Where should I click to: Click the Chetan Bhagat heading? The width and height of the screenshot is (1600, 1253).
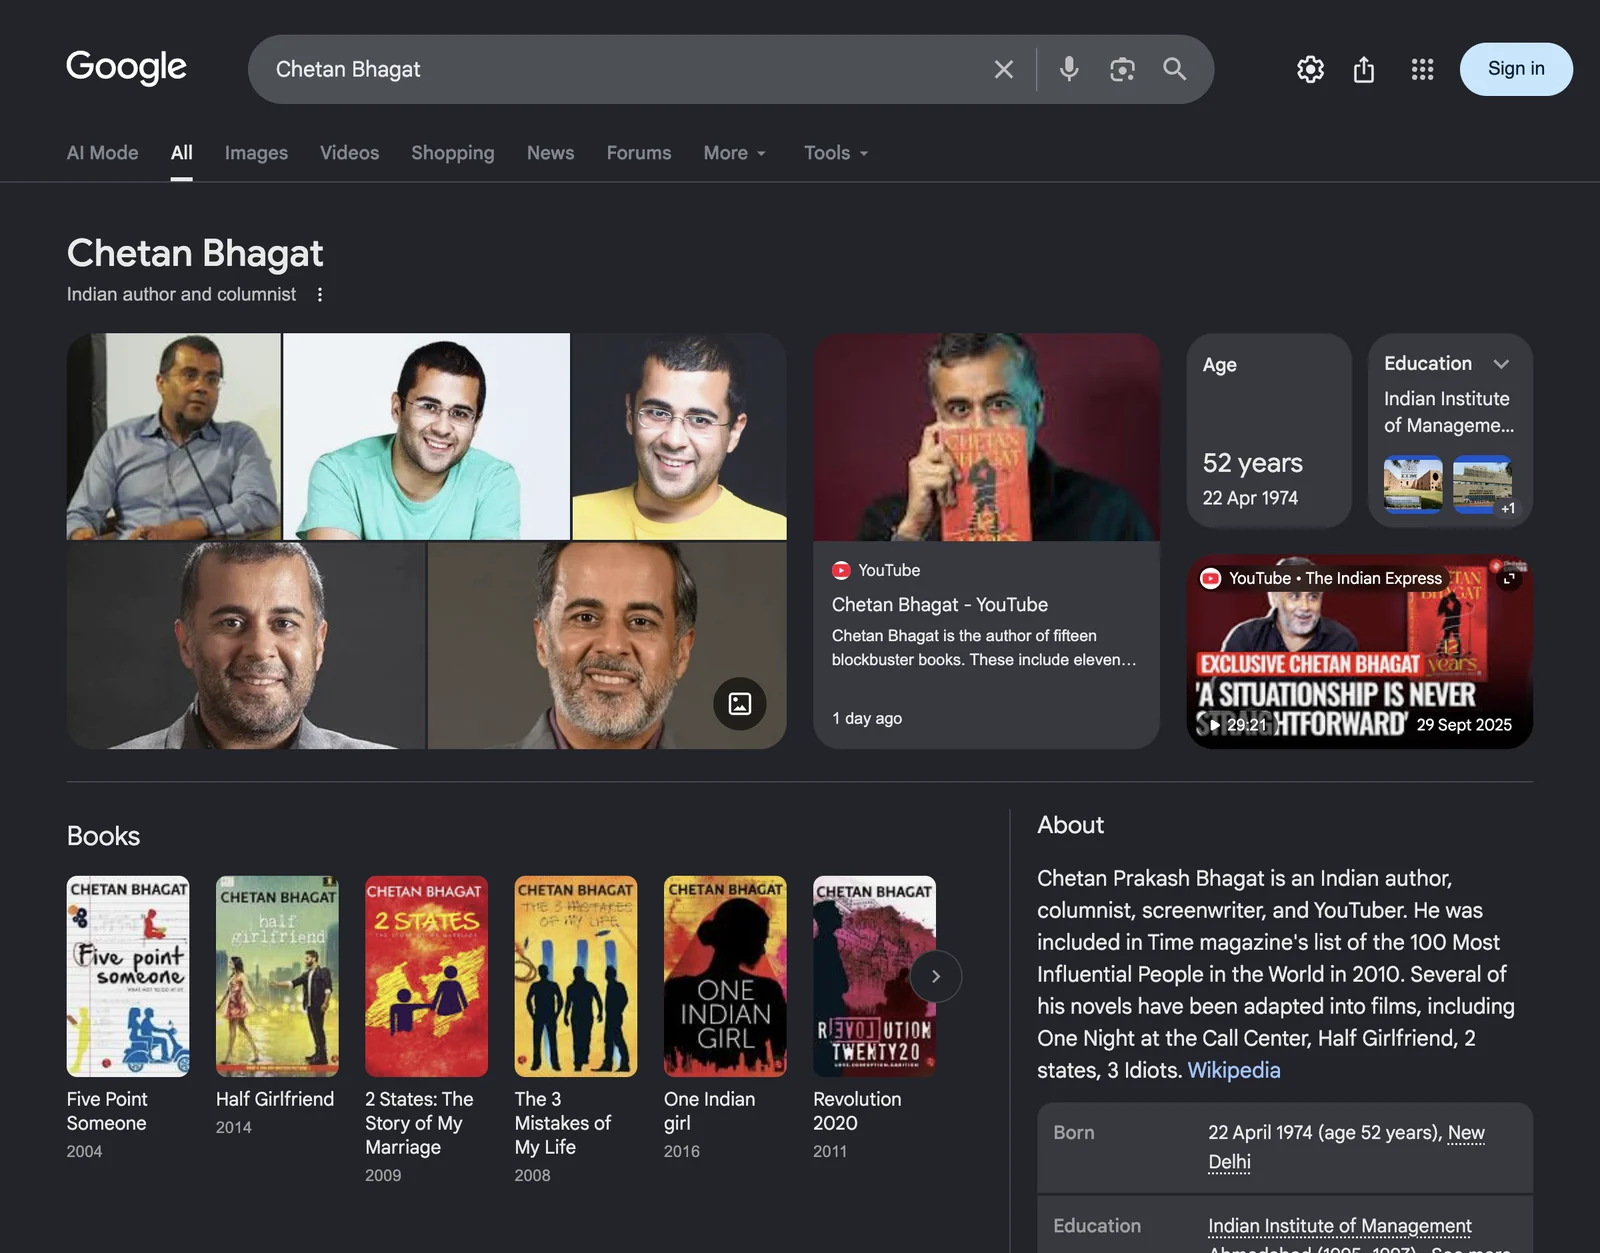[x=195, y=253]
